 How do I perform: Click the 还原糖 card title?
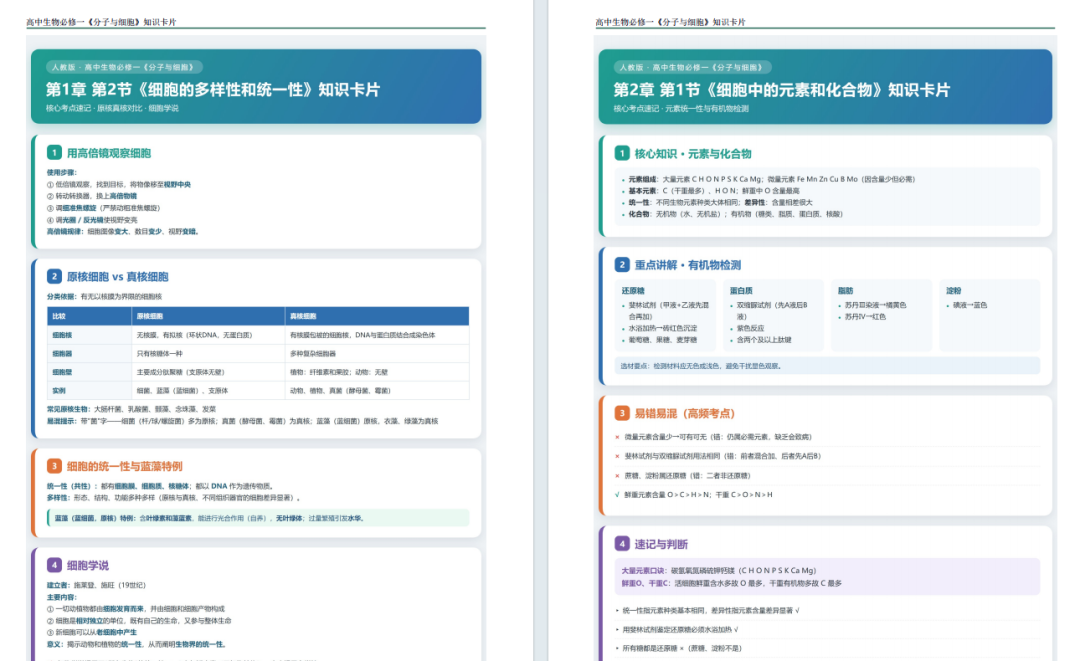[x=633, y=291]
